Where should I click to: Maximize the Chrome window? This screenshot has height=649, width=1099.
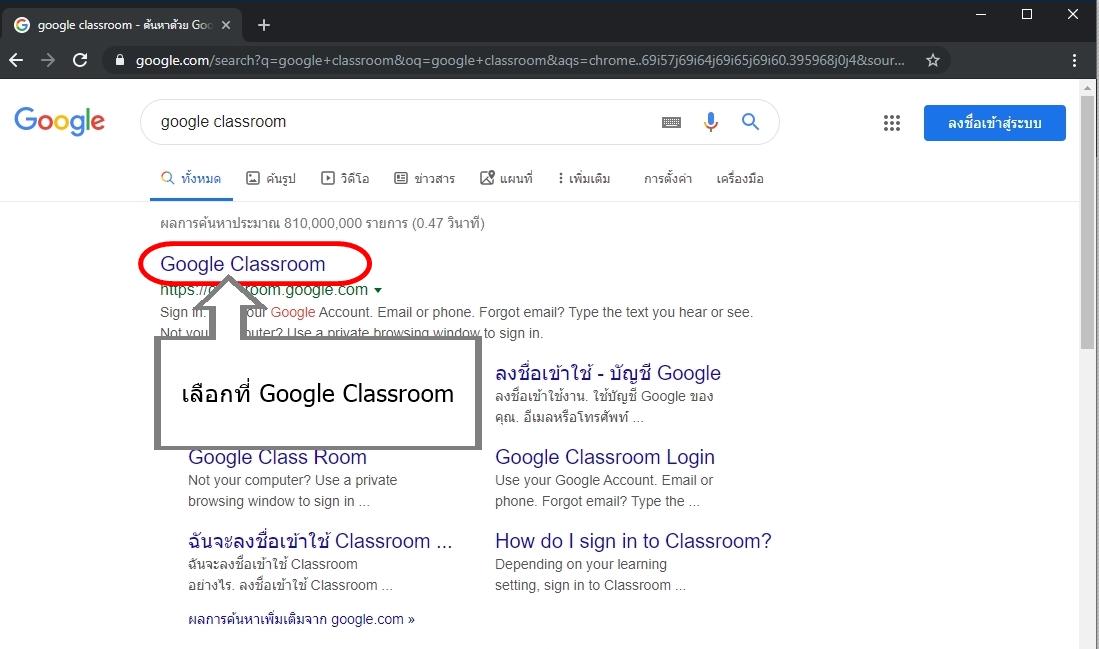pos(1027,14)
